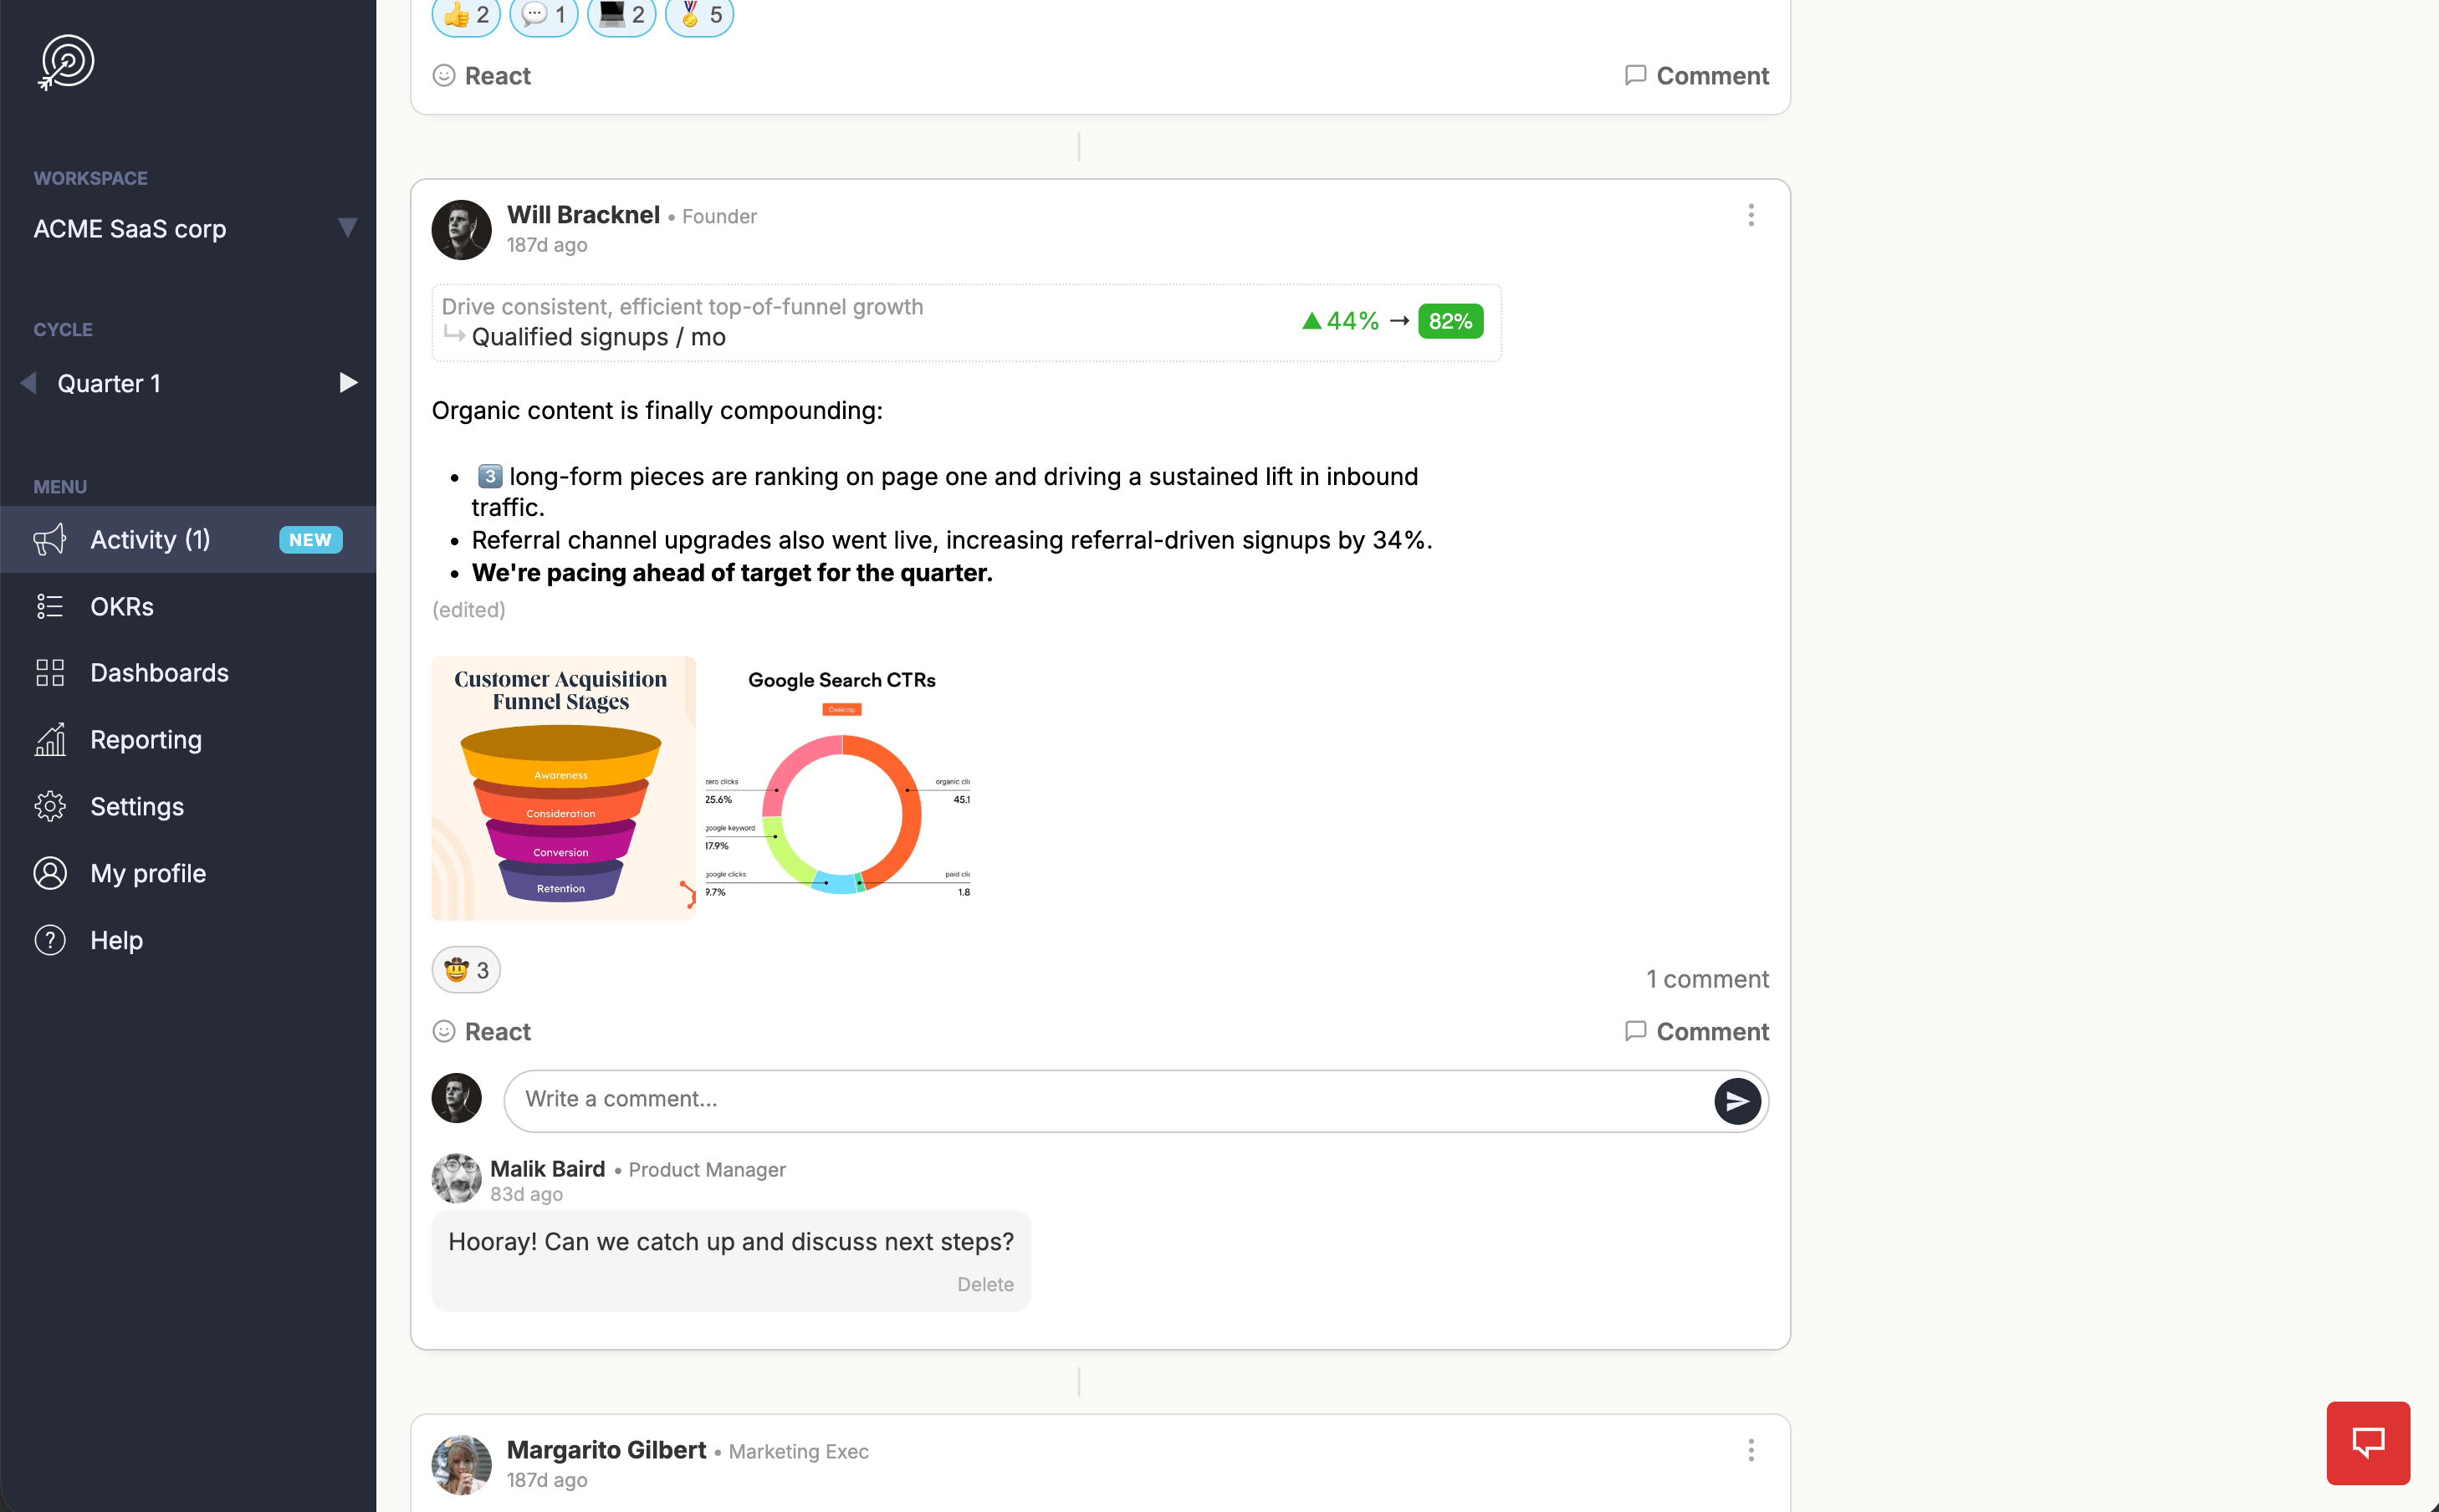Open Dashboards from the sidebar
2439x1512 pixels.
[x=188, y=673]
